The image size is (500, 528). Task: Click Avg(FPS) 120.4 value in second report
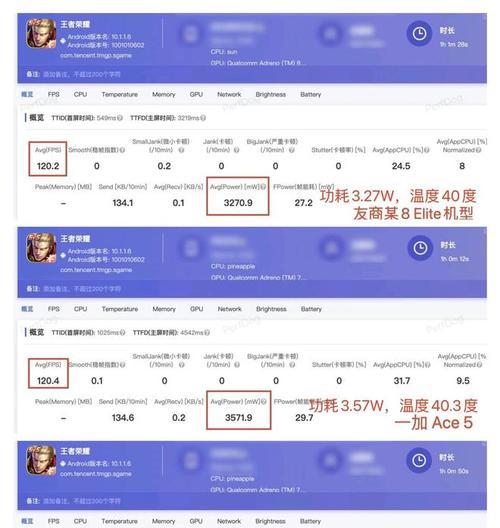[x=48, y=381]
